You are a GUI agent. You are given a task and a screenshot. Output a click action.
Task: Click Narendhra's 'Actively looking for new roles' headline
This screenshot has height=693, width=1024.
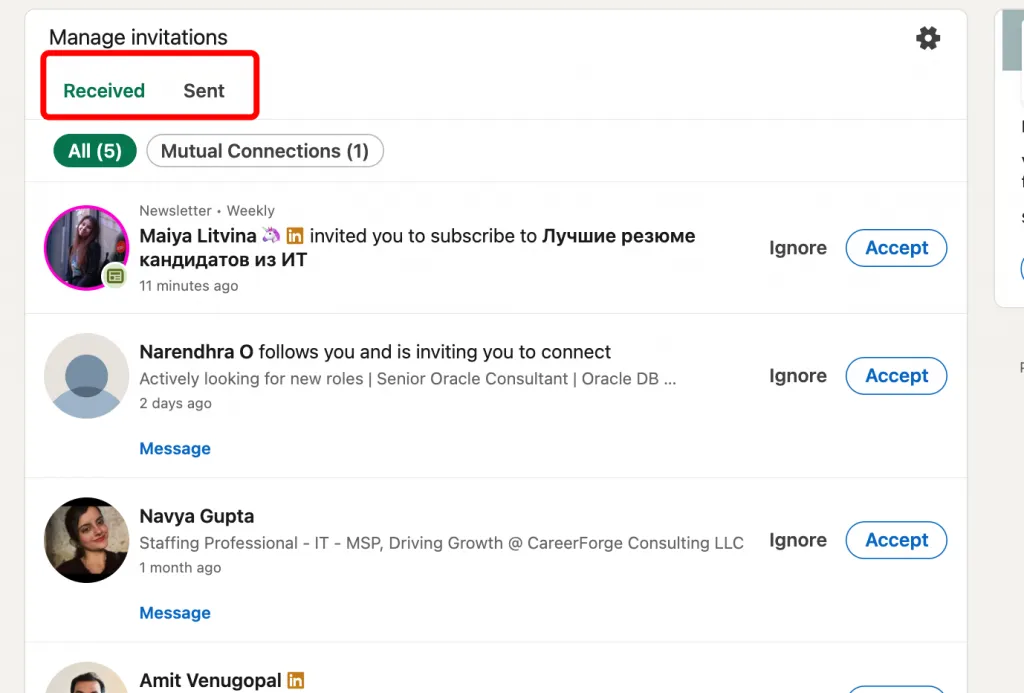tap(408, 379)
